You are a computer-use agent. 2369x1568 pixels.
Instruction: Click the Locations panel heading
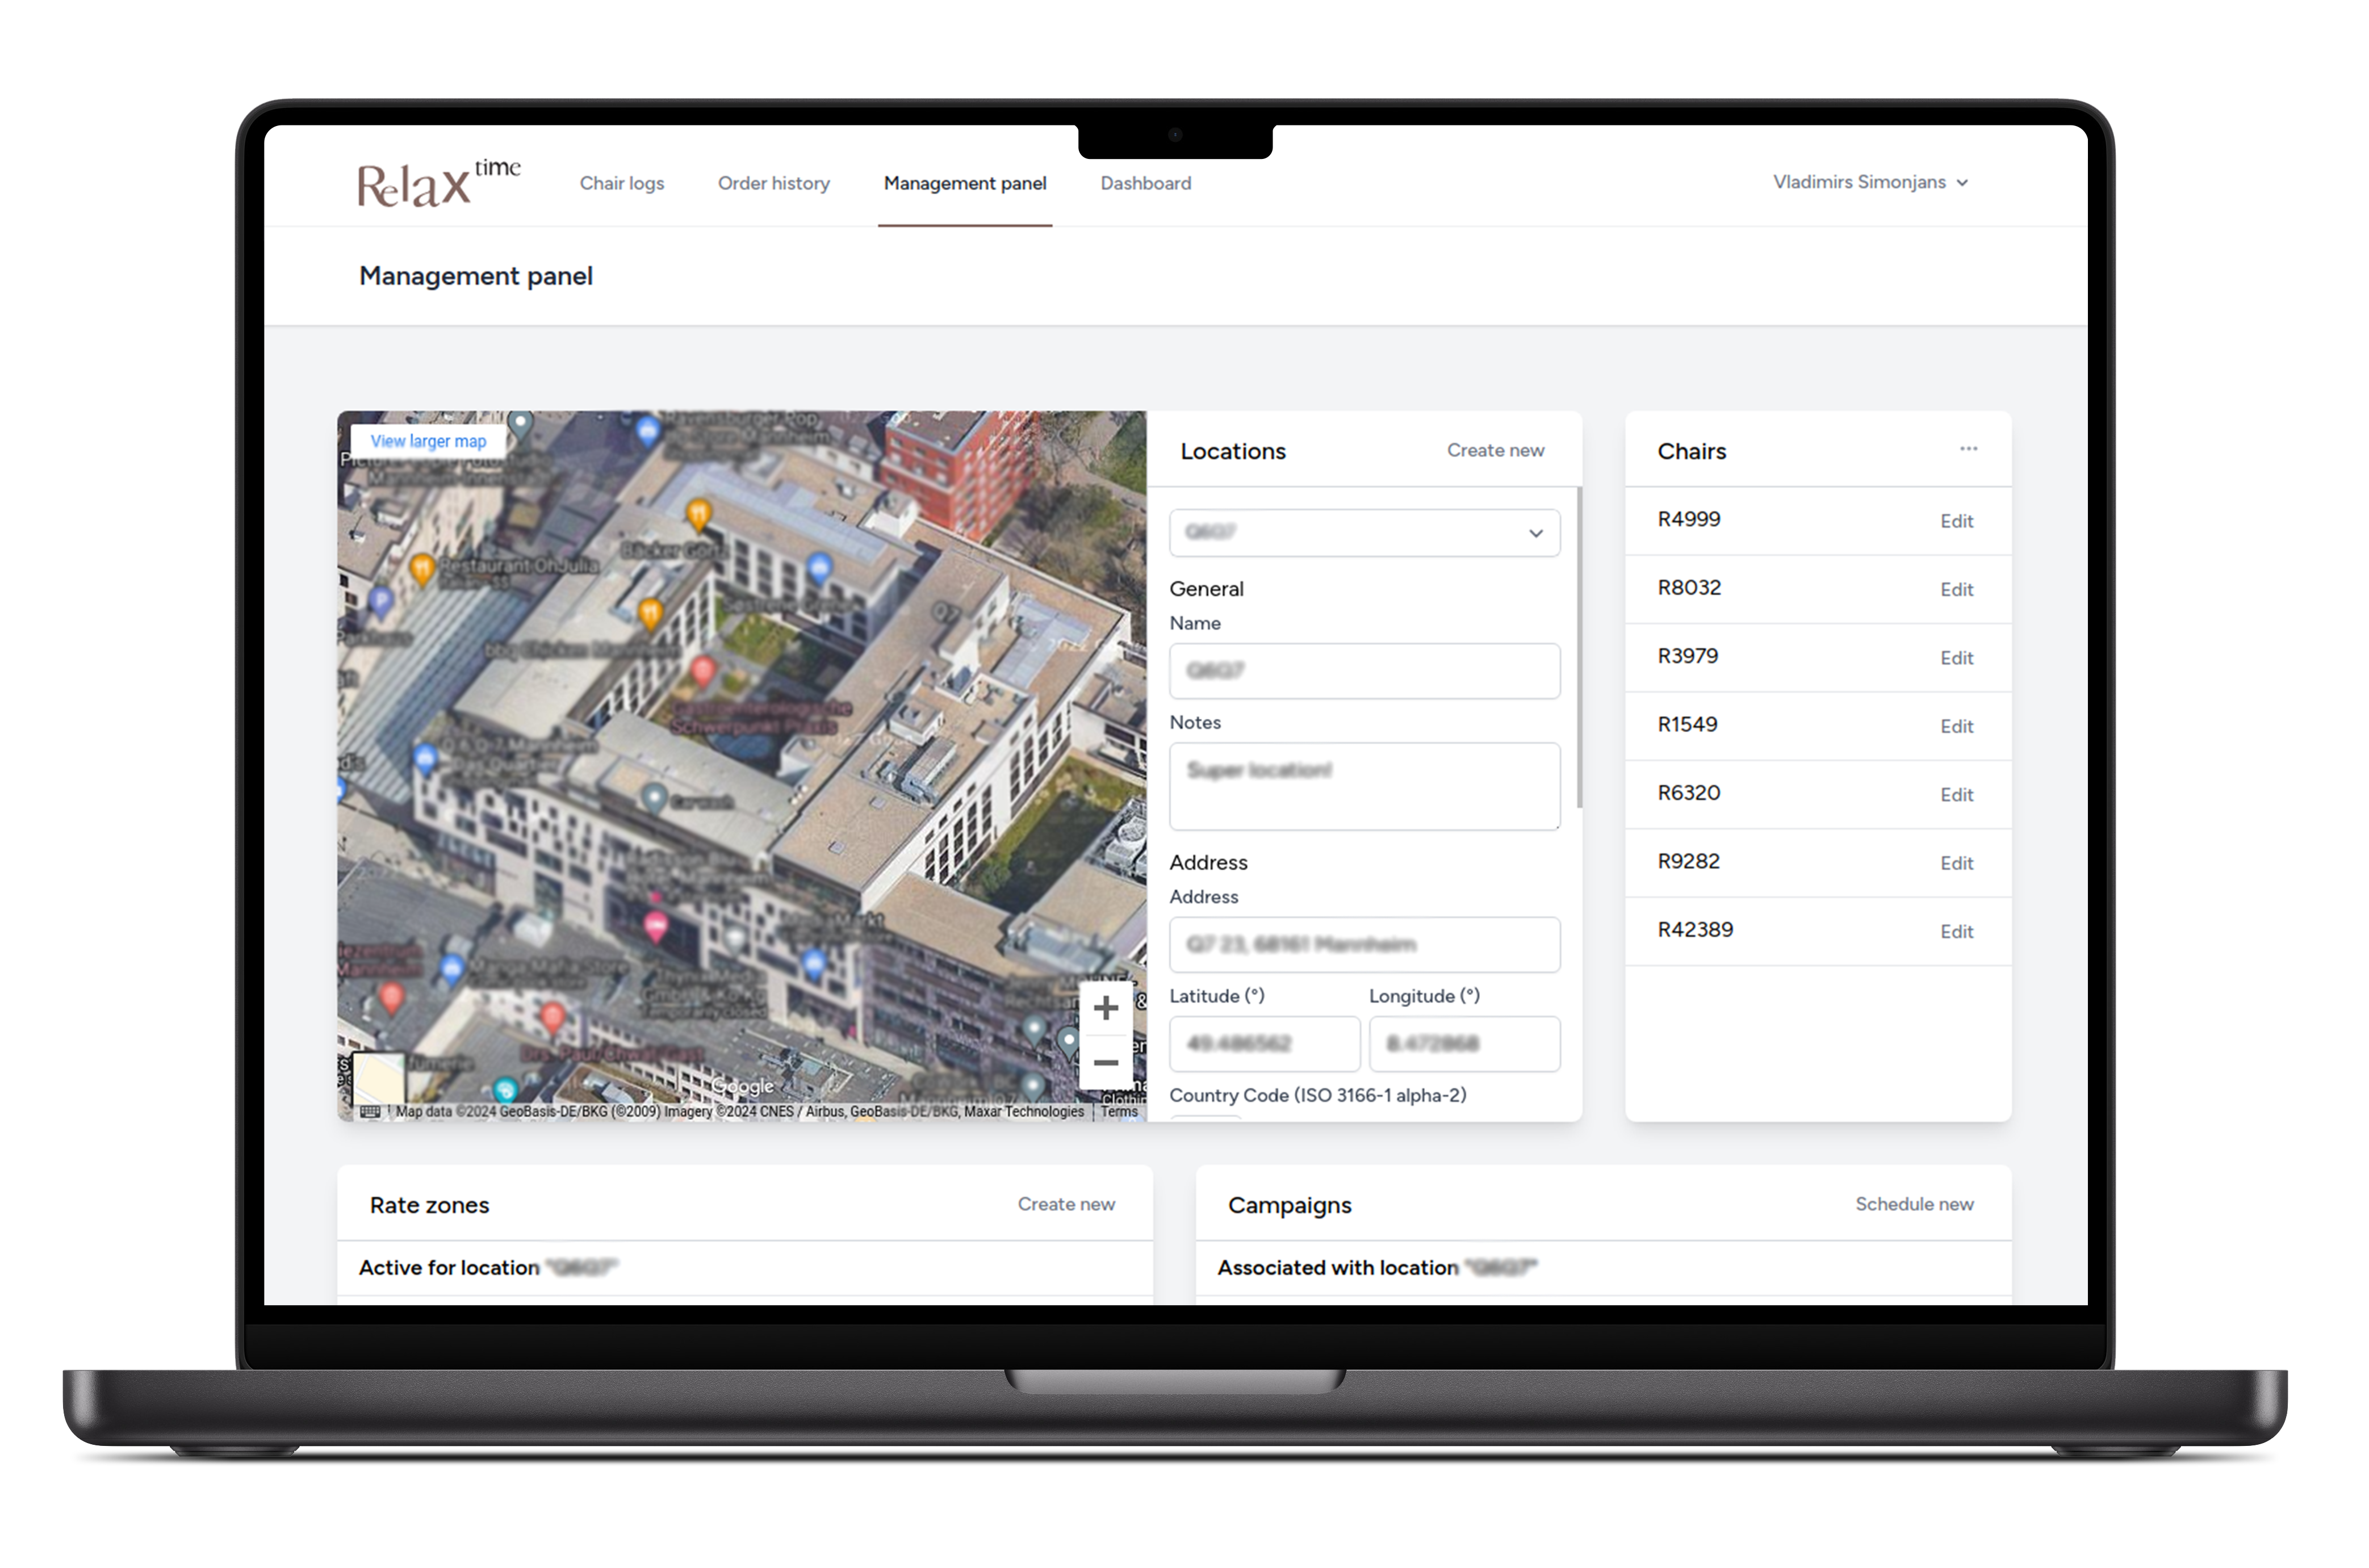1232,451
